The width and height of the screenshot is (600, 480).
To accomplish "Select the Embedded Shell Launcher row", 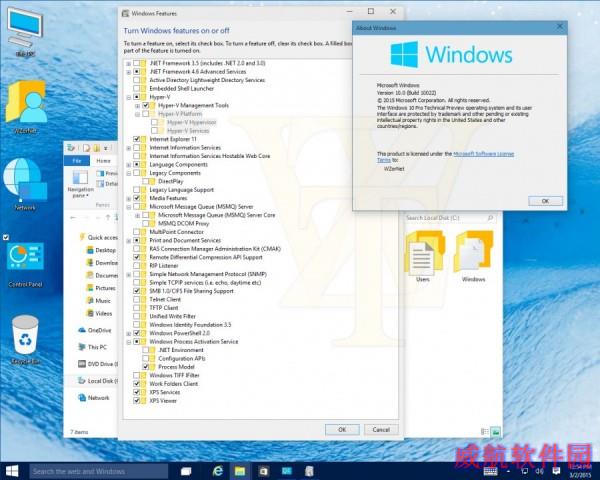I will tap(181, 88).
